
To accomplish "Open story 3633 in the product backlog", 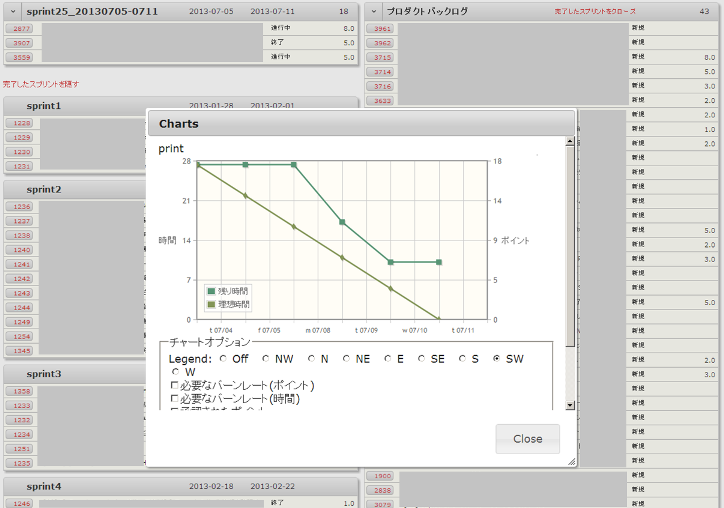I will 382,101.
